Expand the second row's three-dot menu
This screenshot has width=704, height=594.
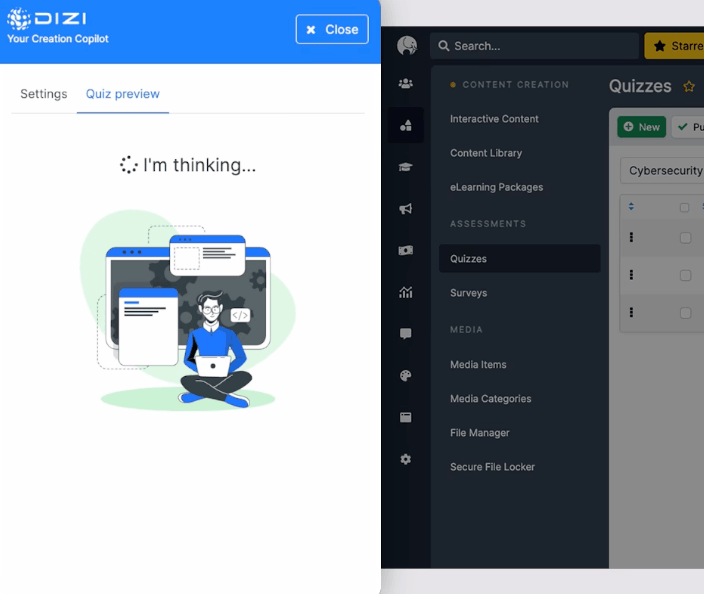(x=631, y=275)
